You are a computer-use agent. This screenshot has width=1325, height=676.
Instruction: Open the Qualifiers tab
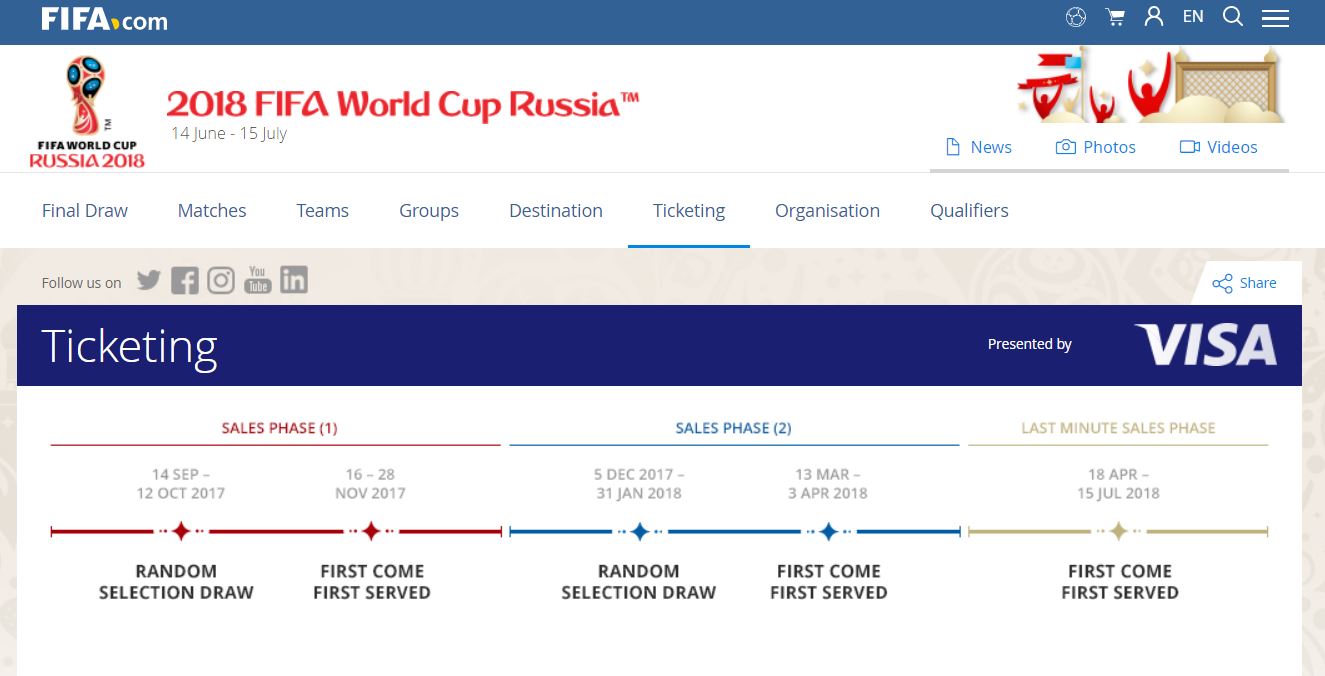pos(969,210)
